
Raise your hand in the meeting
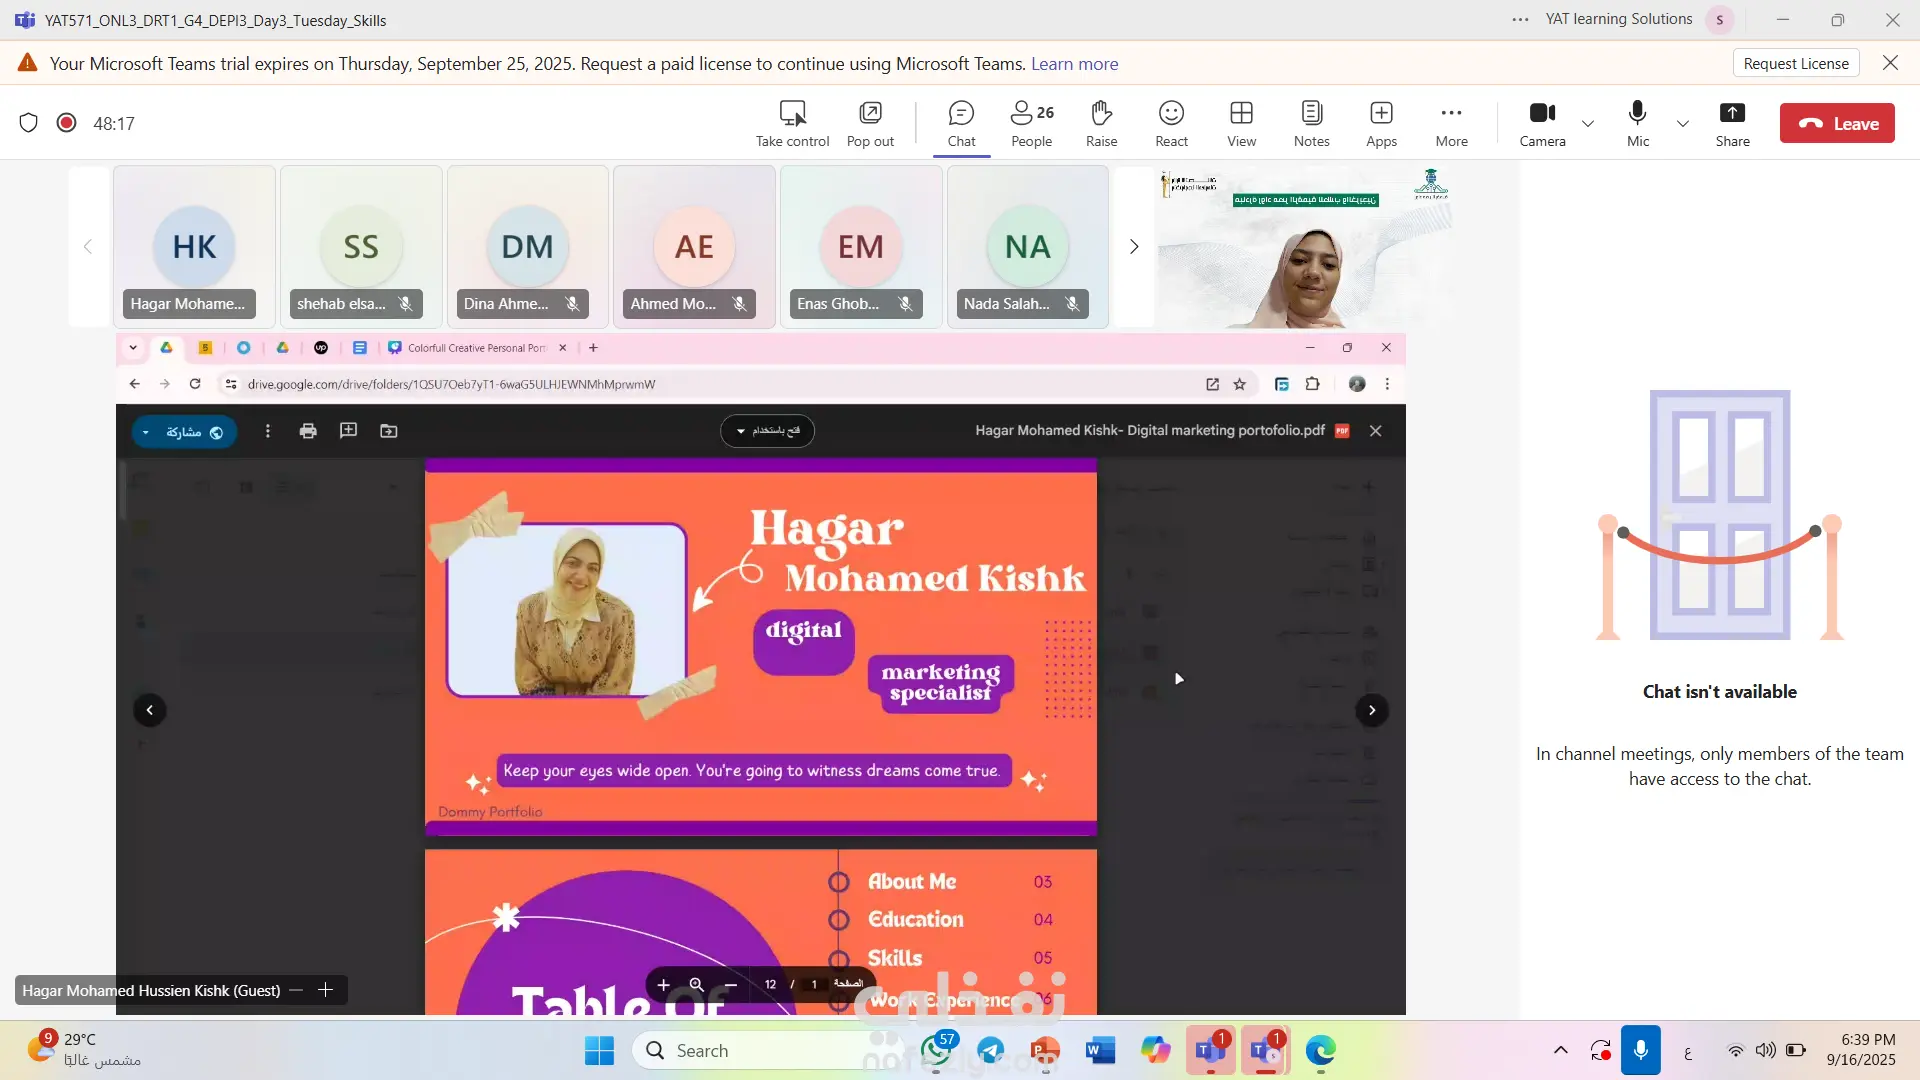click(1101, 123)
